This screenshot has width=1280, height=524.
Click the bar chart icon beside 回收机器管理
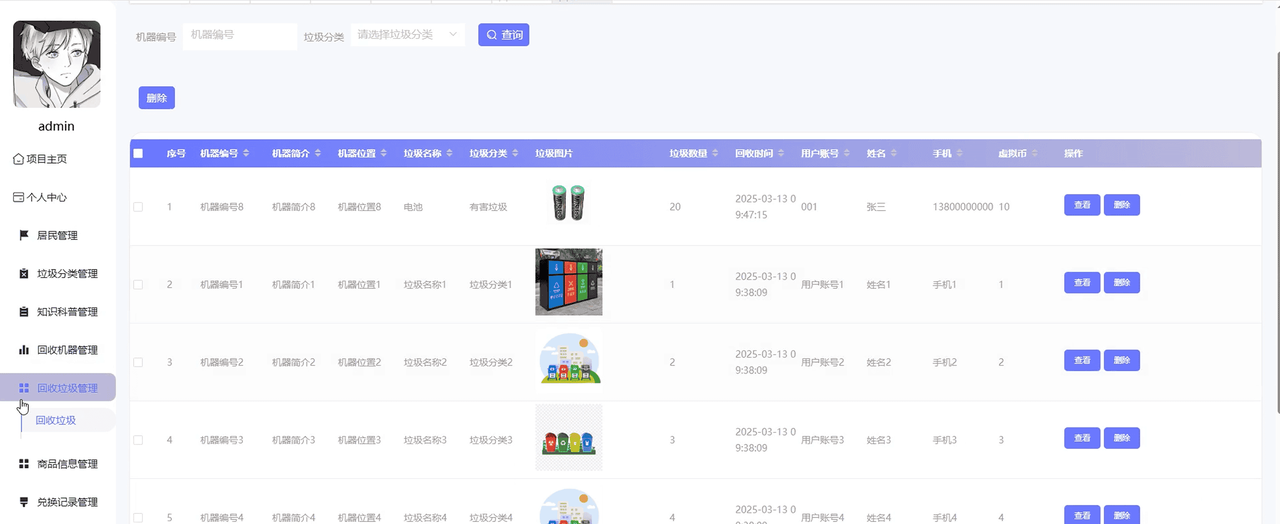coord(24,350)
